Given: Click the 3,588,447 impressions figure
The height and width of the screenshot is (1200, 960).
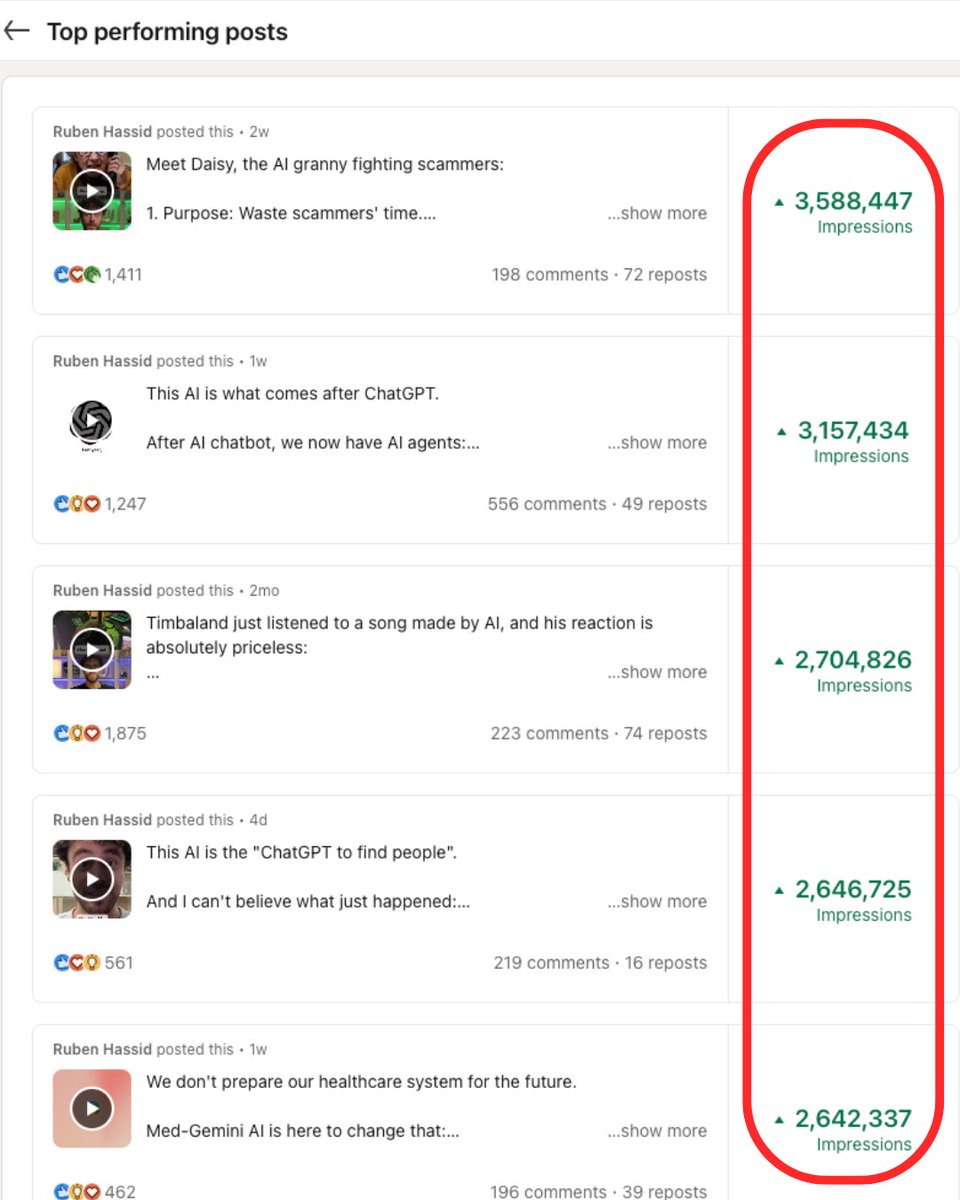Looking at the screenshot, I should point(853,202).
